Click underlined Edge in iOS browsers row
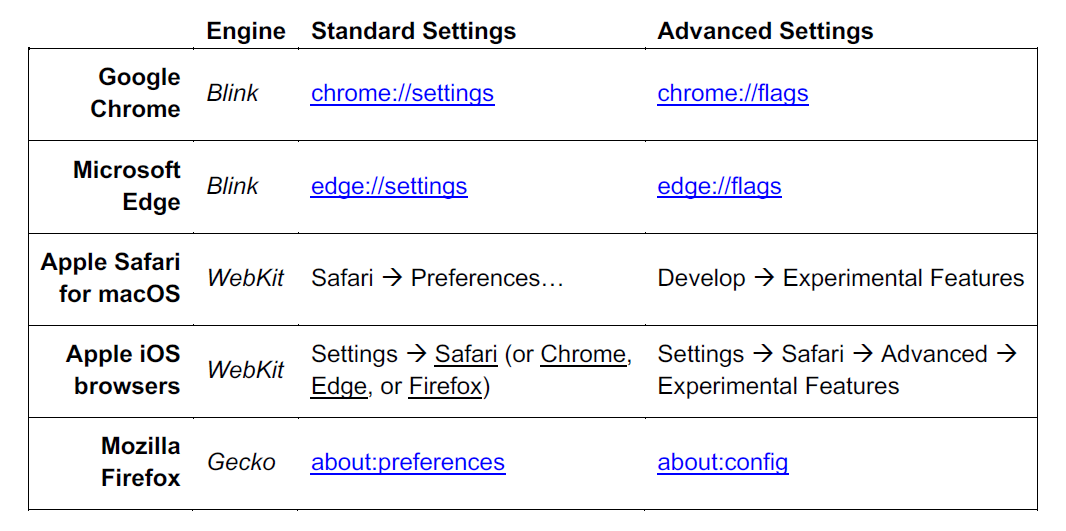Image resolution: width=1066 pixels, height=531 pixels. [x=338, y=387]
